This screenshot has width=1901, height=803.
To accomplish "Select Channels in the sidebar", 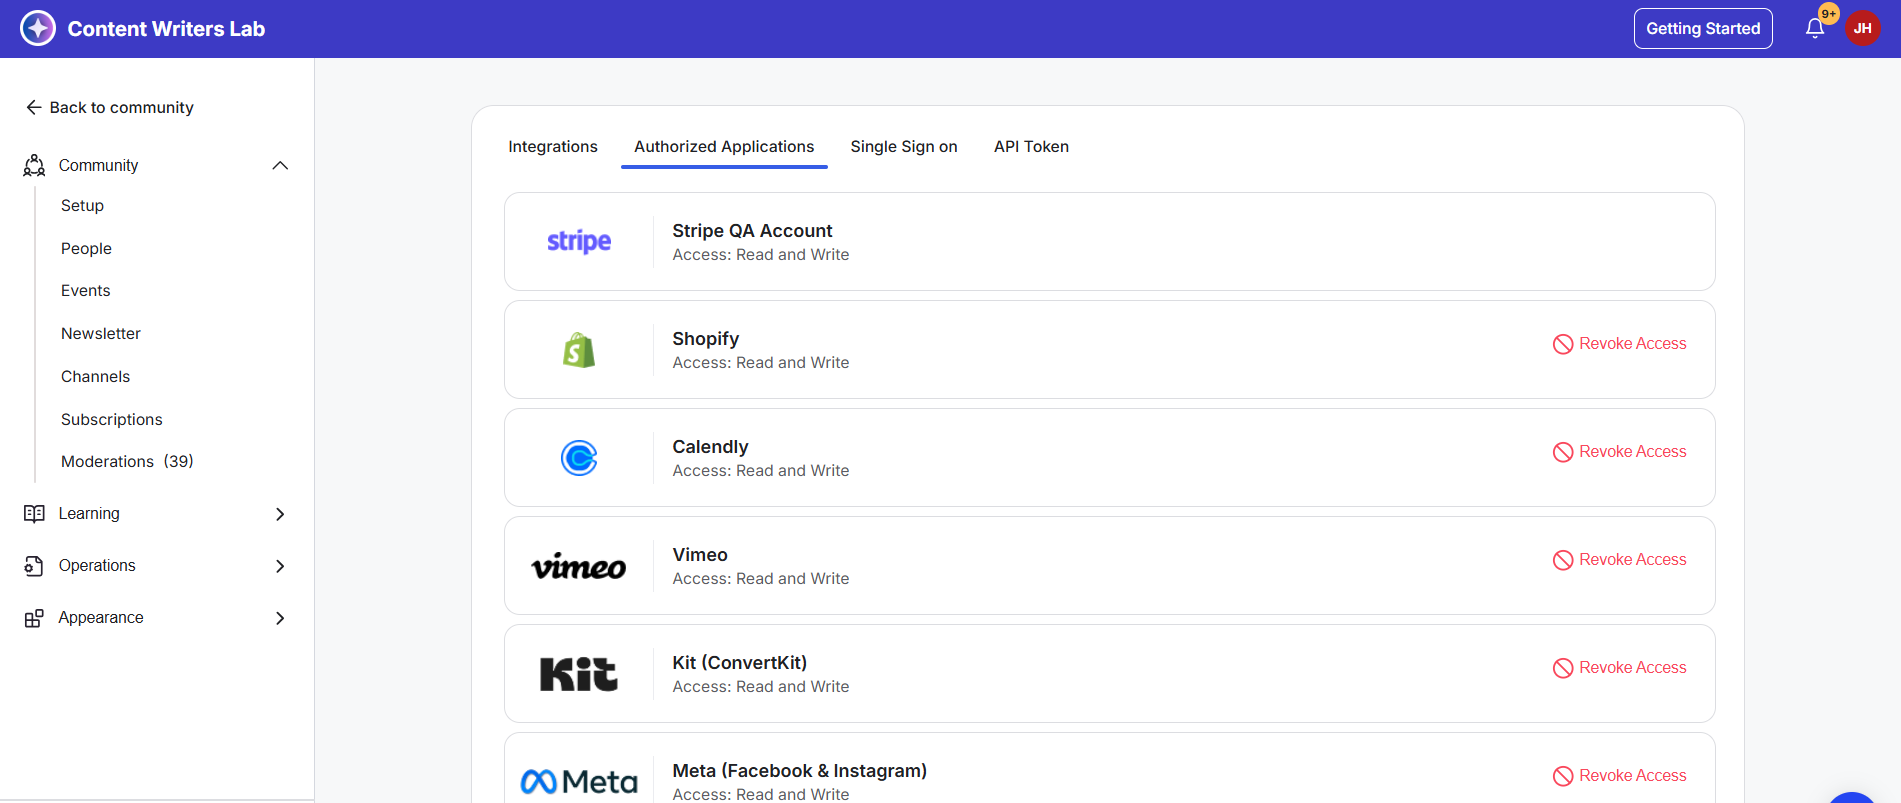I will point(95,376).
